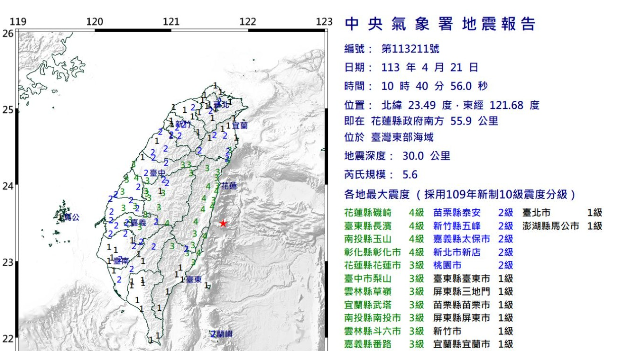
Task: Click 彰化縣彰化市 4級 intensity entry
Action: coord(384,252)
